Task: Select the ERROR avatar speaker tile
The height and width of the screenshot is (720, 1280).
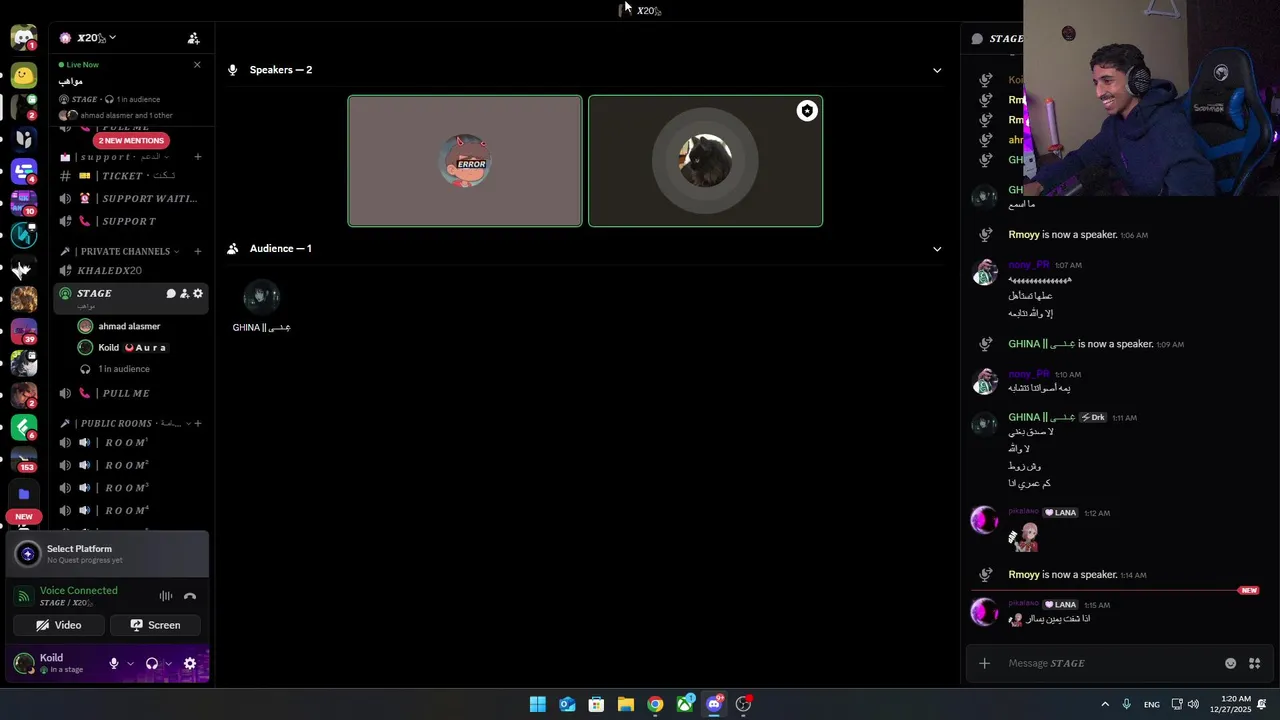Action: (x=465, y=161)
